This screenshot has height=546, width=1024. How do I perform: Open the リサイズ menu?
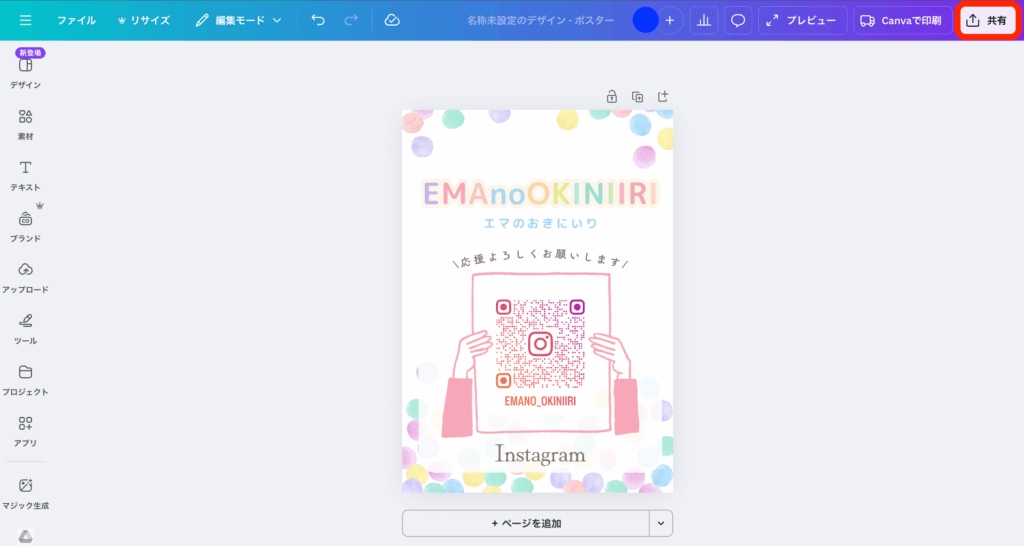click(x=144, y=20)
